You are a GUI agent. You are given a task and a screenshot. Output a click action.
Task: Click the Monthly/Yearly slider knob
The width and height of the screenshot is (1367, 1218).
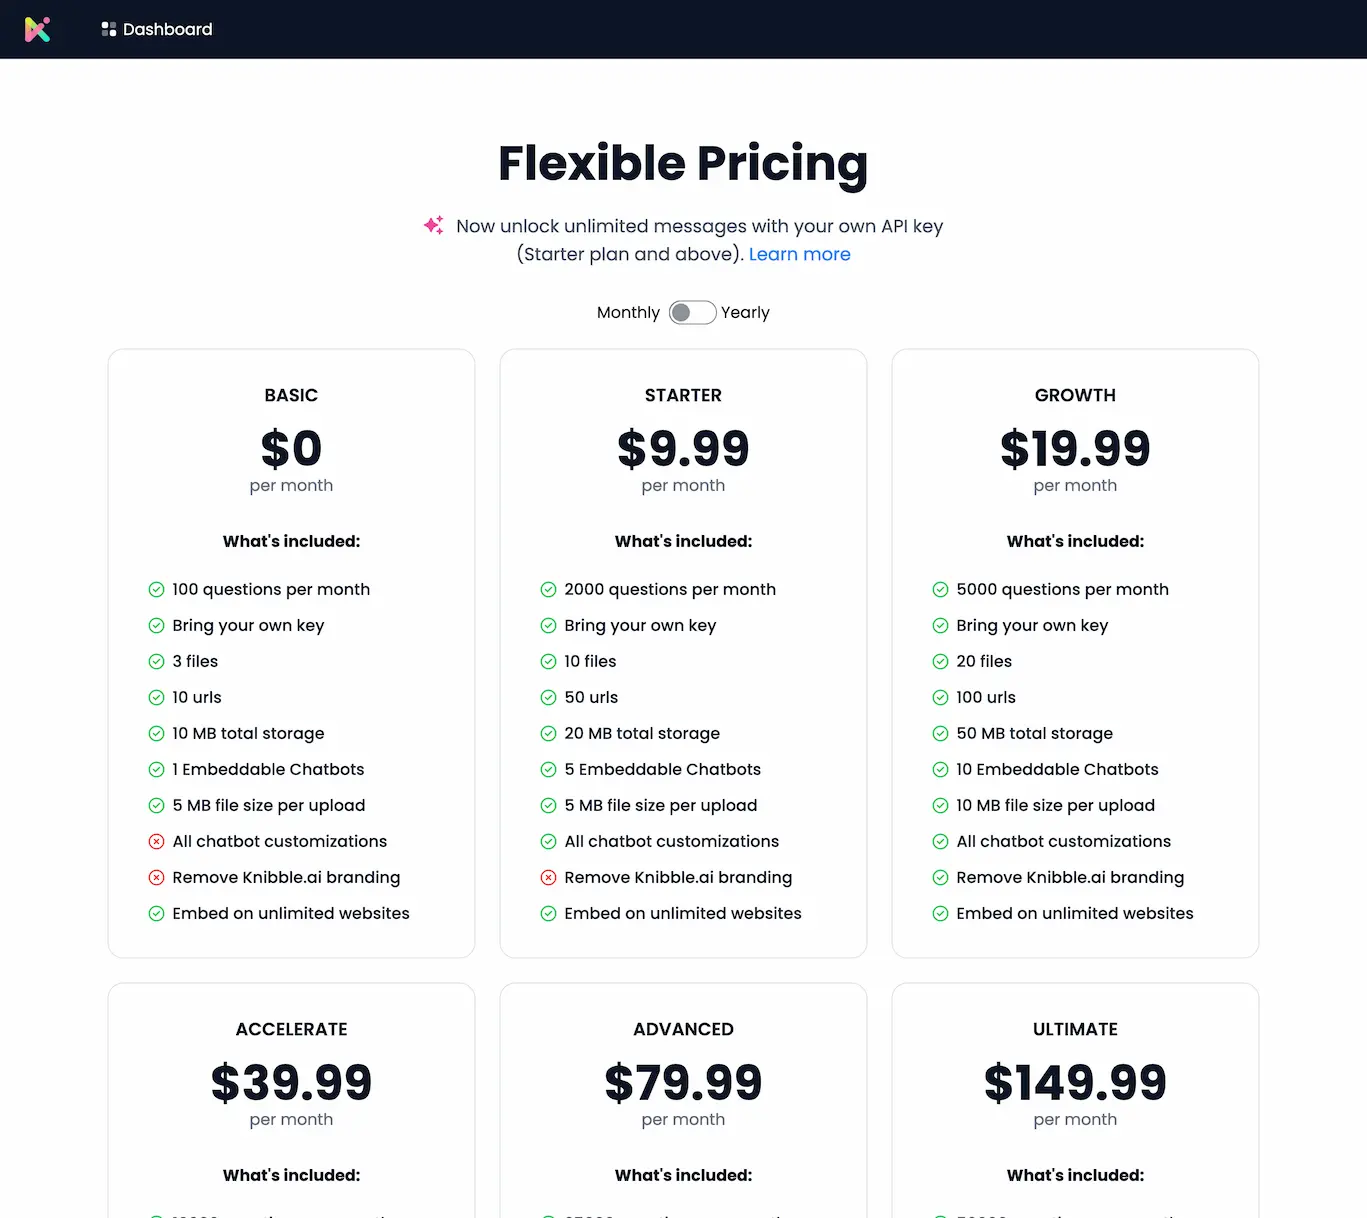683,312
